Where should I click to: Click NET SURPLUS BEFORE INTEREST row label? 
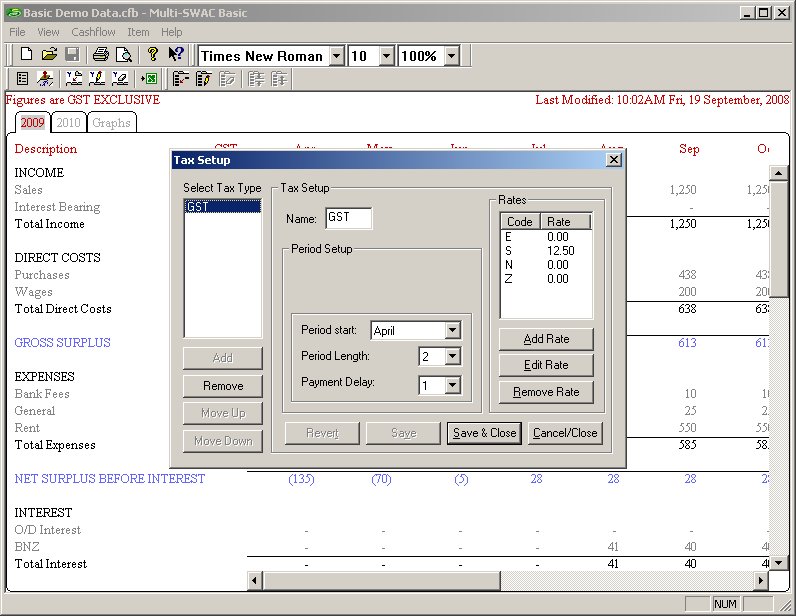tap(110, 479)
